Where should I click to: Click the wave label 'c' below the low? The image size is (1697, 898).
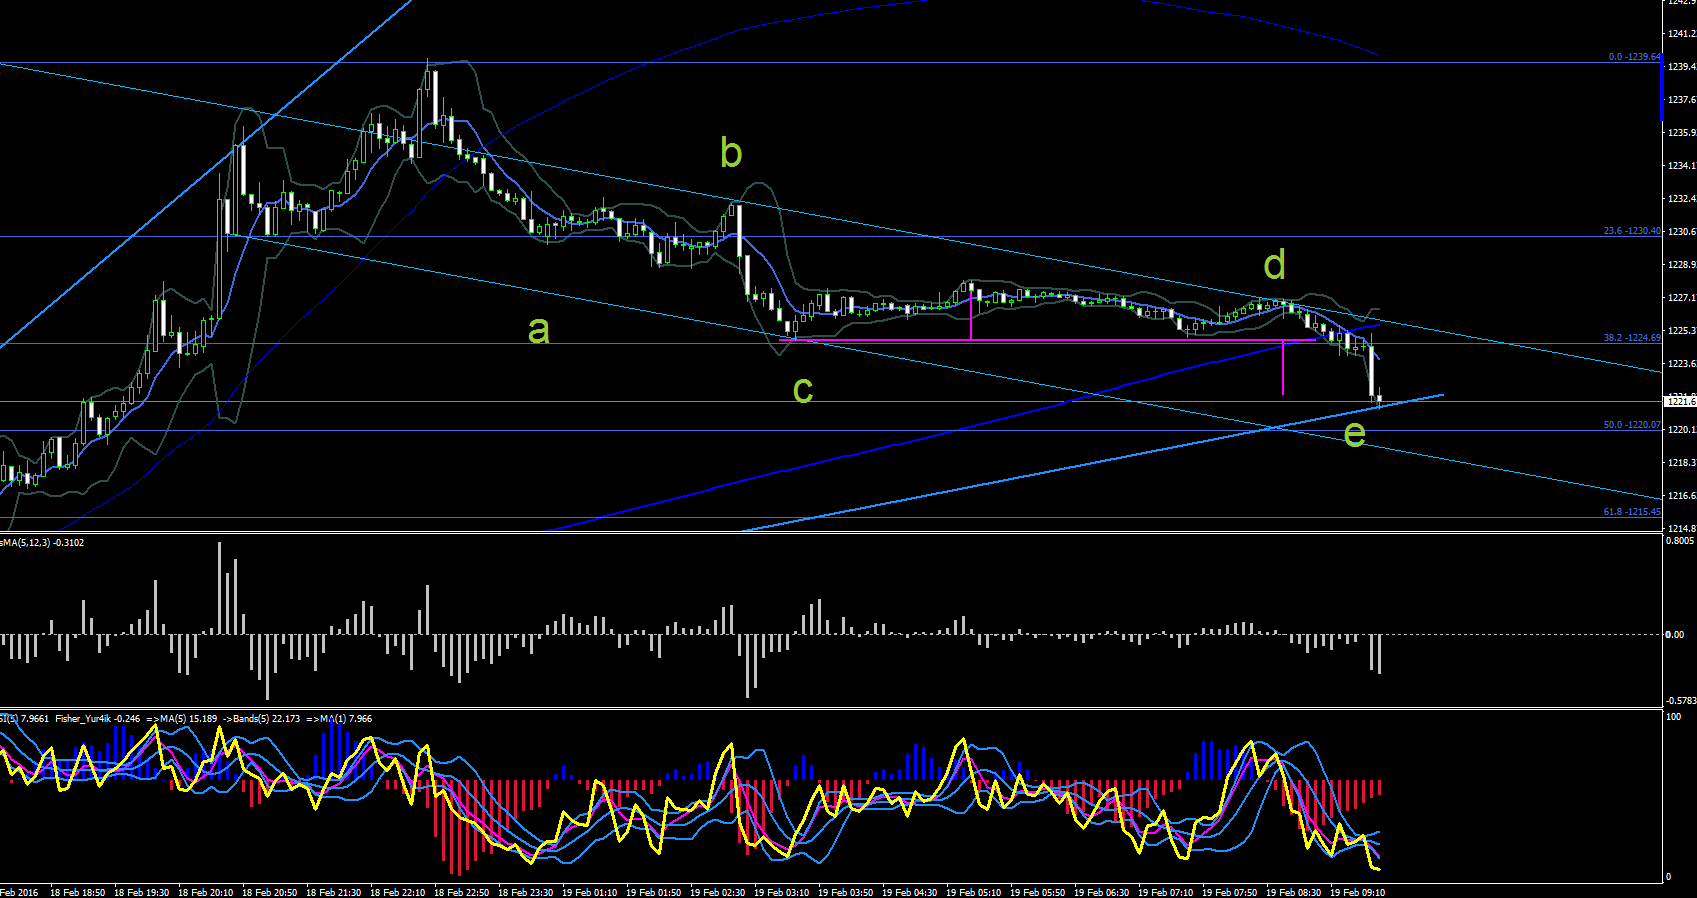[802, 391]
